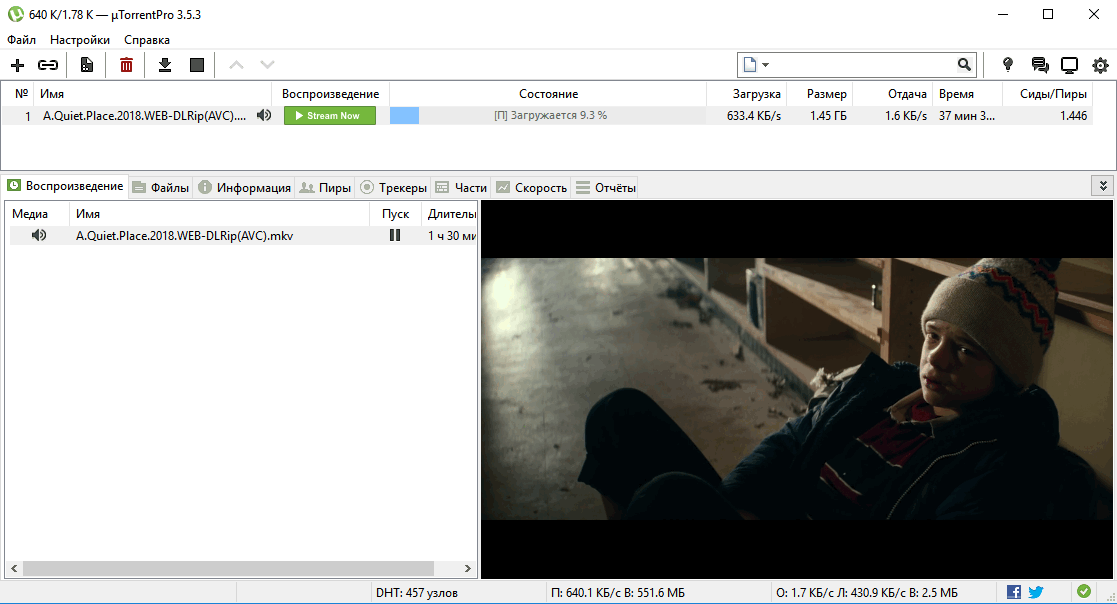Click Медиа column header
Screen dimensions: 1117x604
(x=37, y=214)
